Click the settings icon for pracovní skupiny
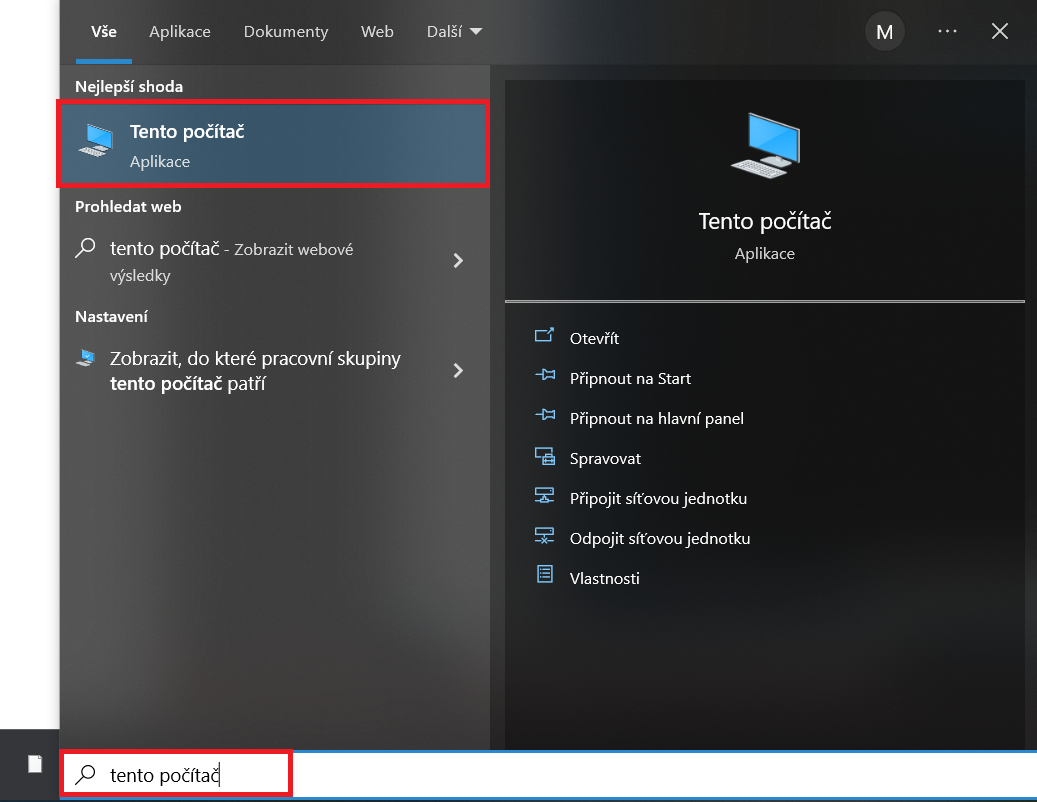This screenshot has height=802, width=1037. point(86,358)
